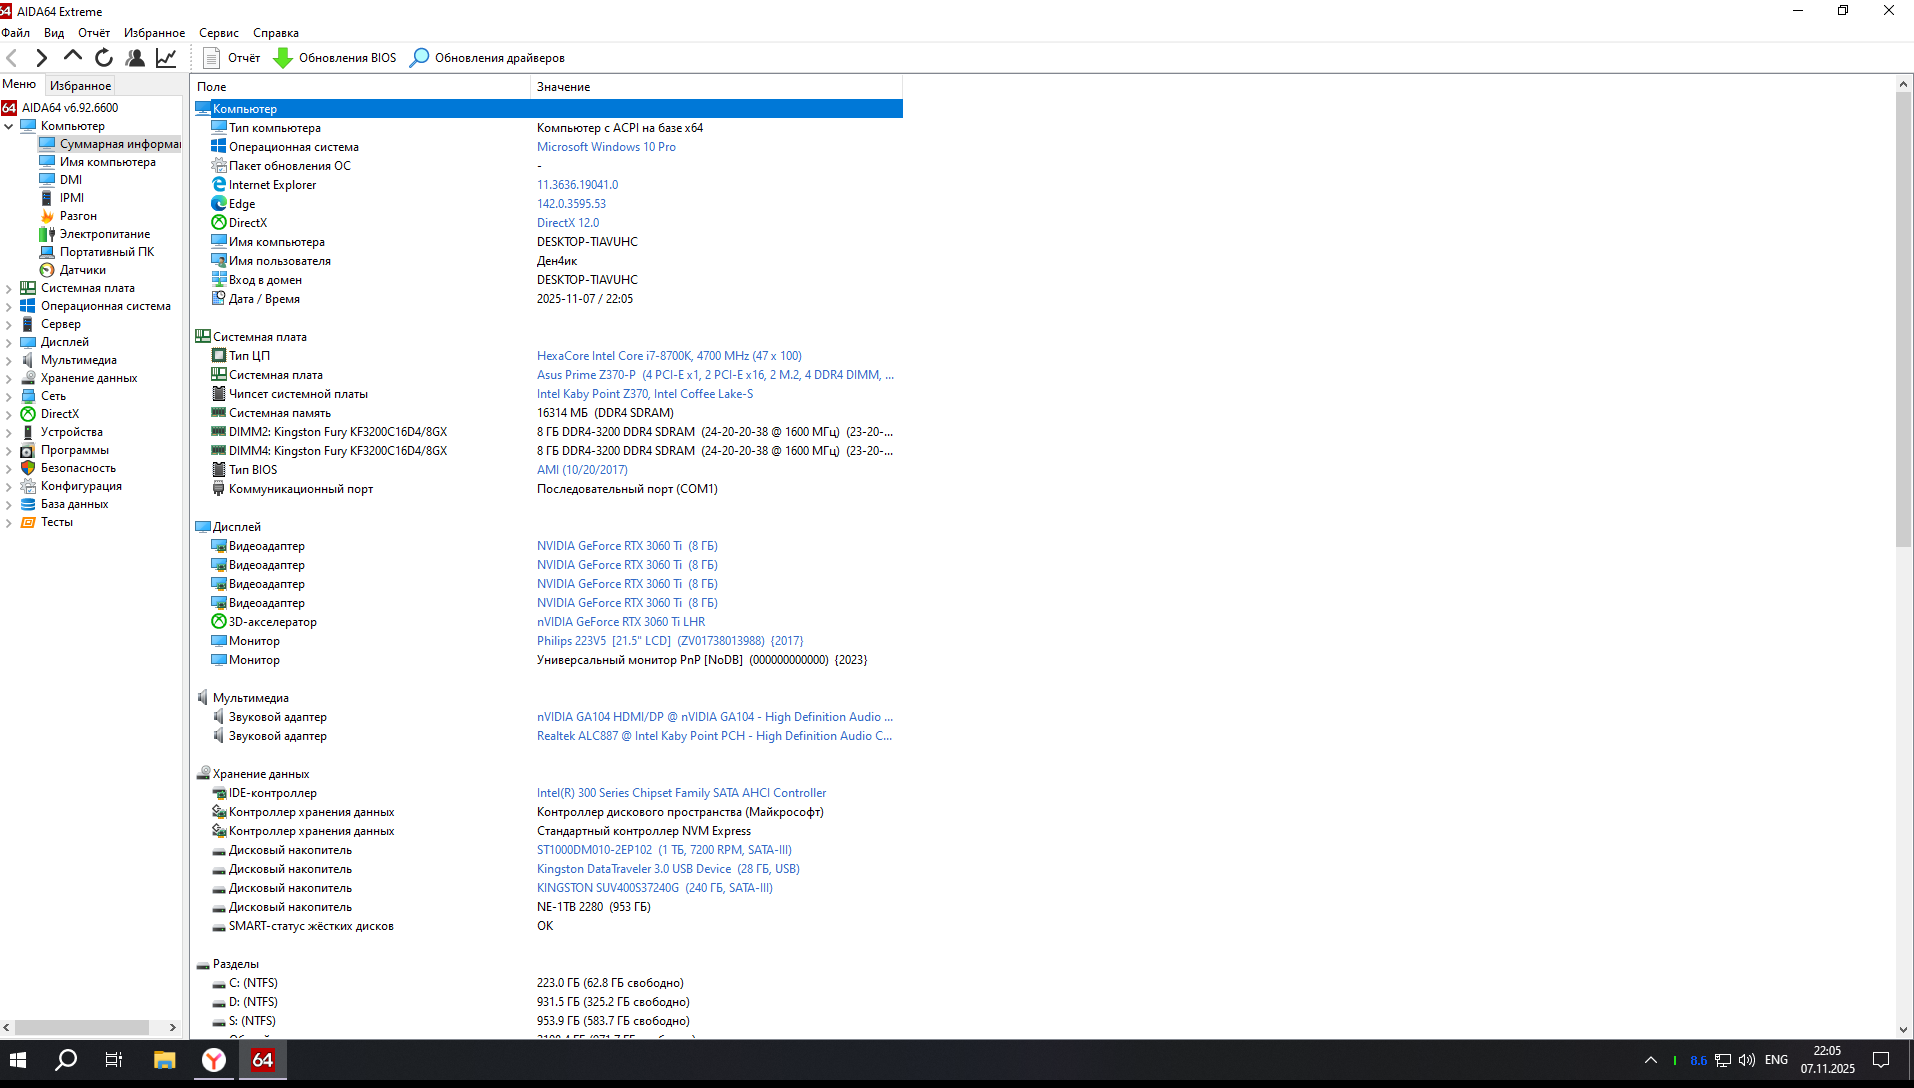Click Обновления драйверов search button

coord(488,58)
